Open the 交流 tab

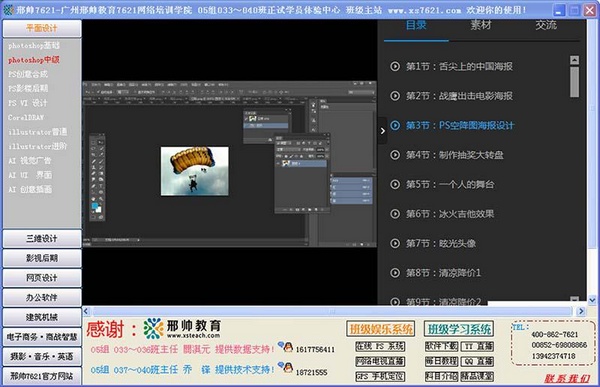(x=546, y=25)
